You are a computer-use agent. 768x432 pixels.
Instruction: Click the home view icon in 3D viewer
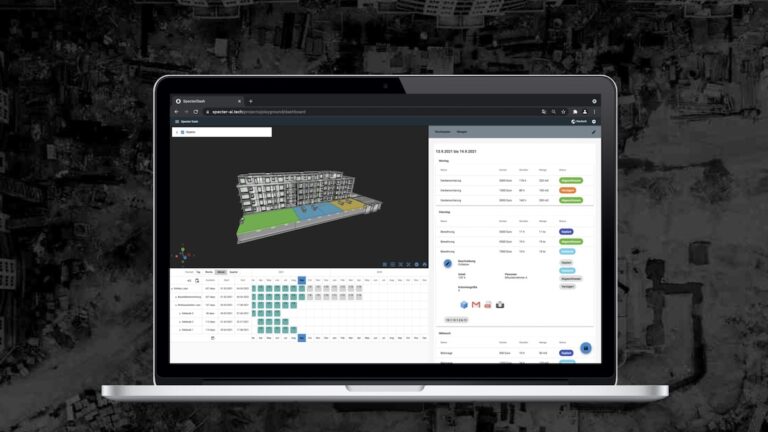coord(424,265)
